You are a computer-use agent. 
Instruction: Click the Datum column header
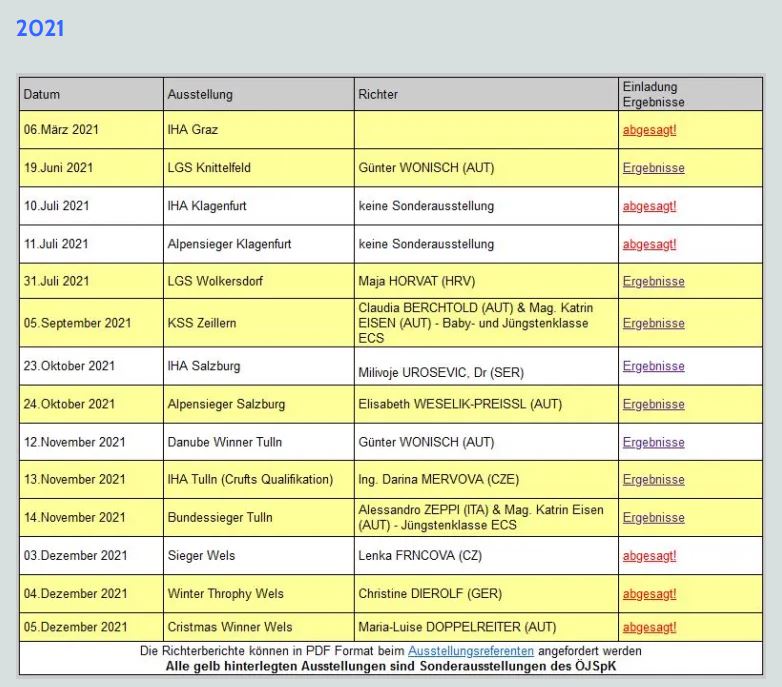[42, 95]
